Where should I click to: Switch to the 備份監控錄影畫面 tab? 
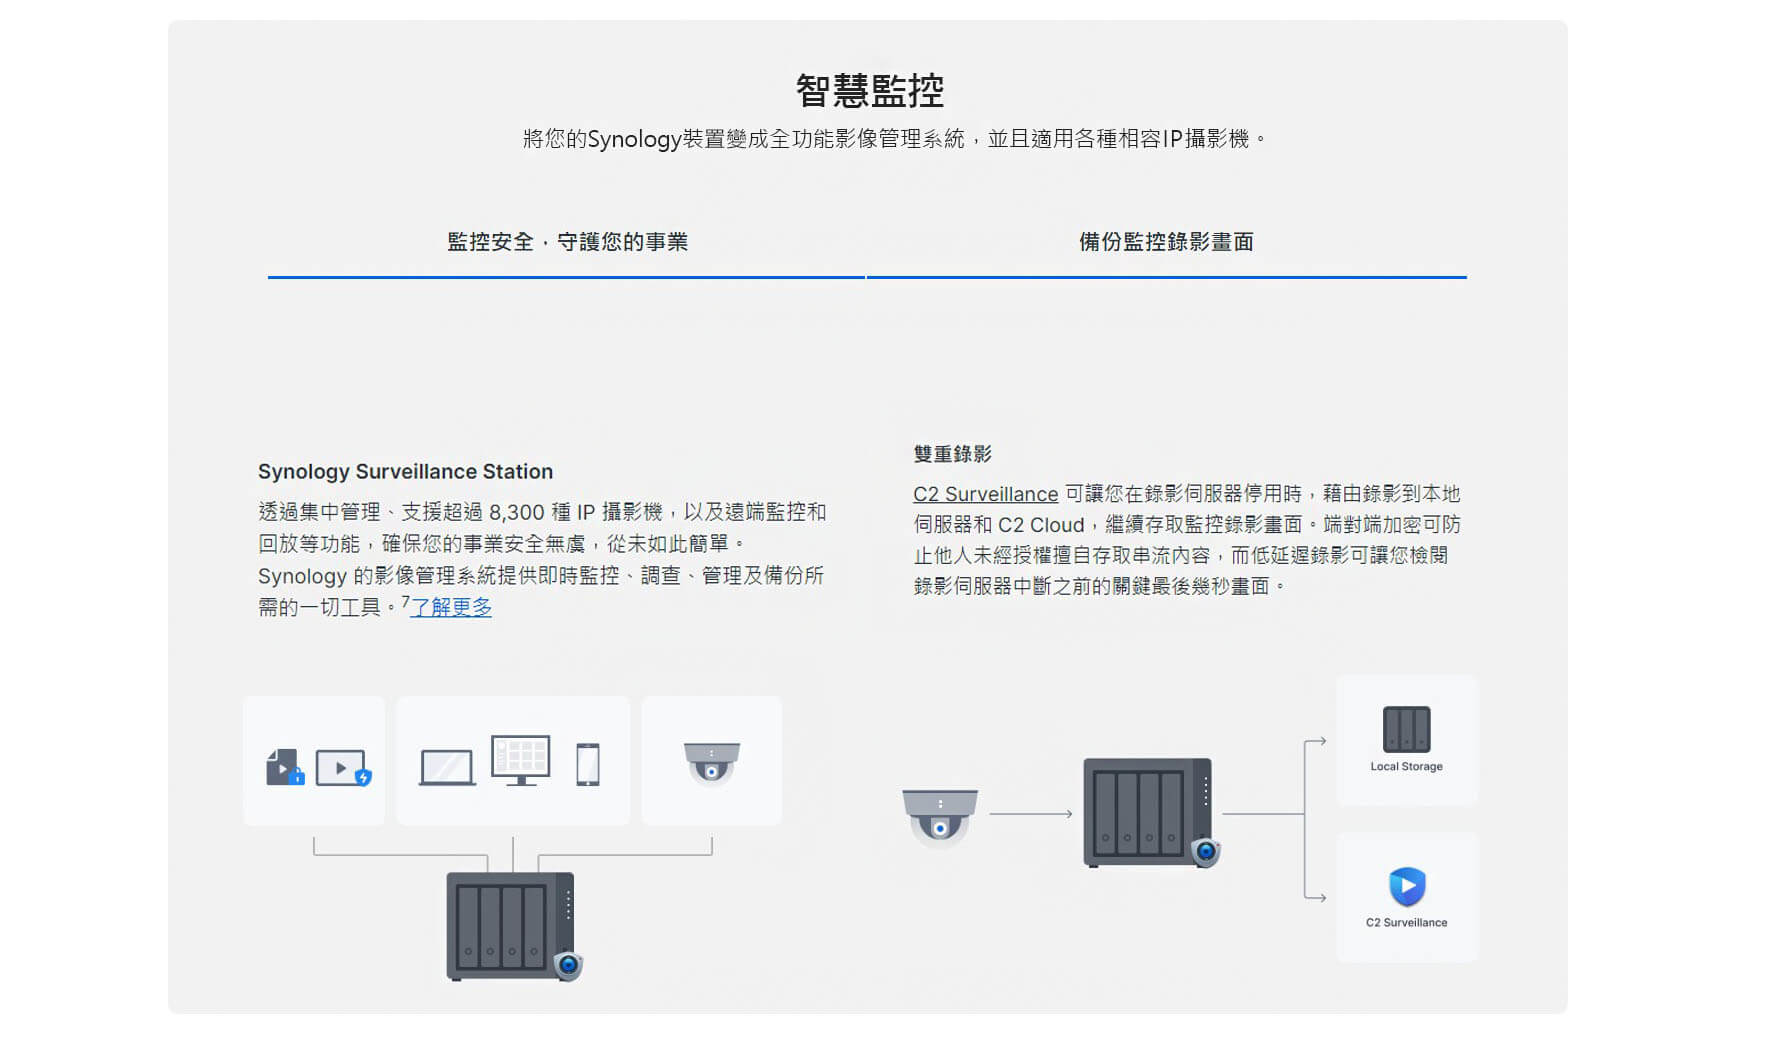tap(1166, 242)
